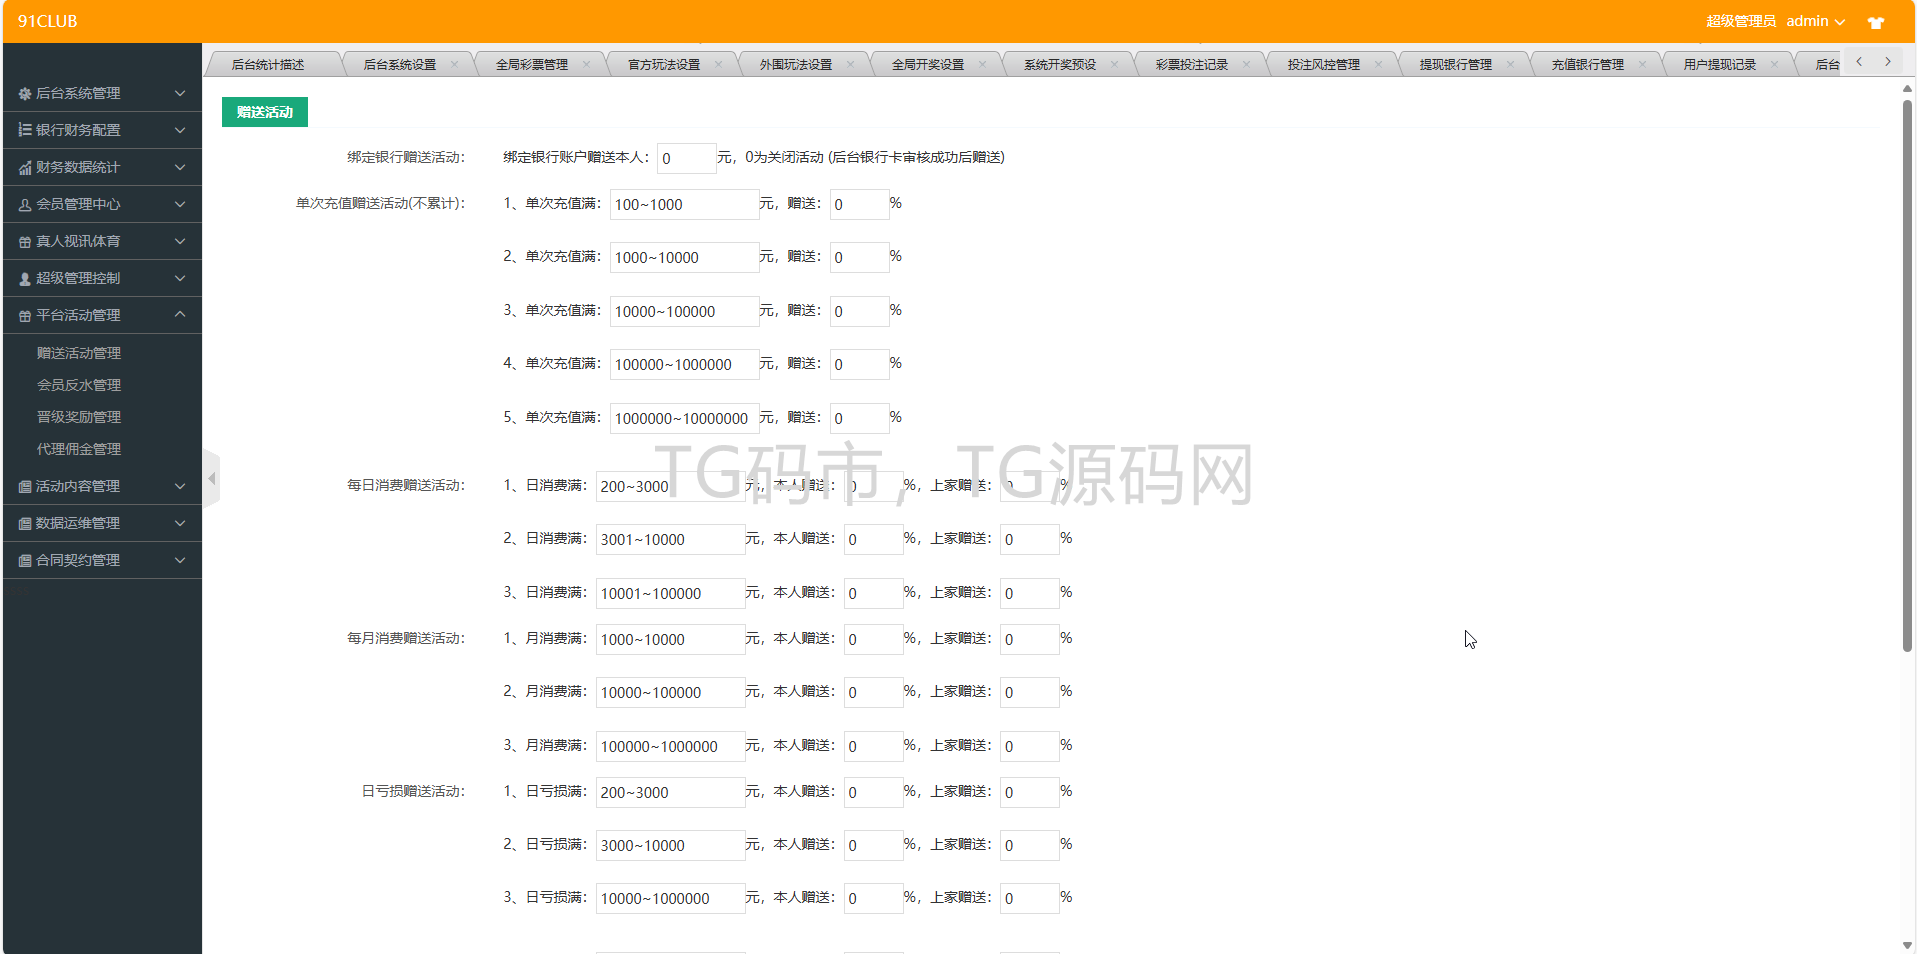Click the list icon beside 银行财务配置

(25, 130)
